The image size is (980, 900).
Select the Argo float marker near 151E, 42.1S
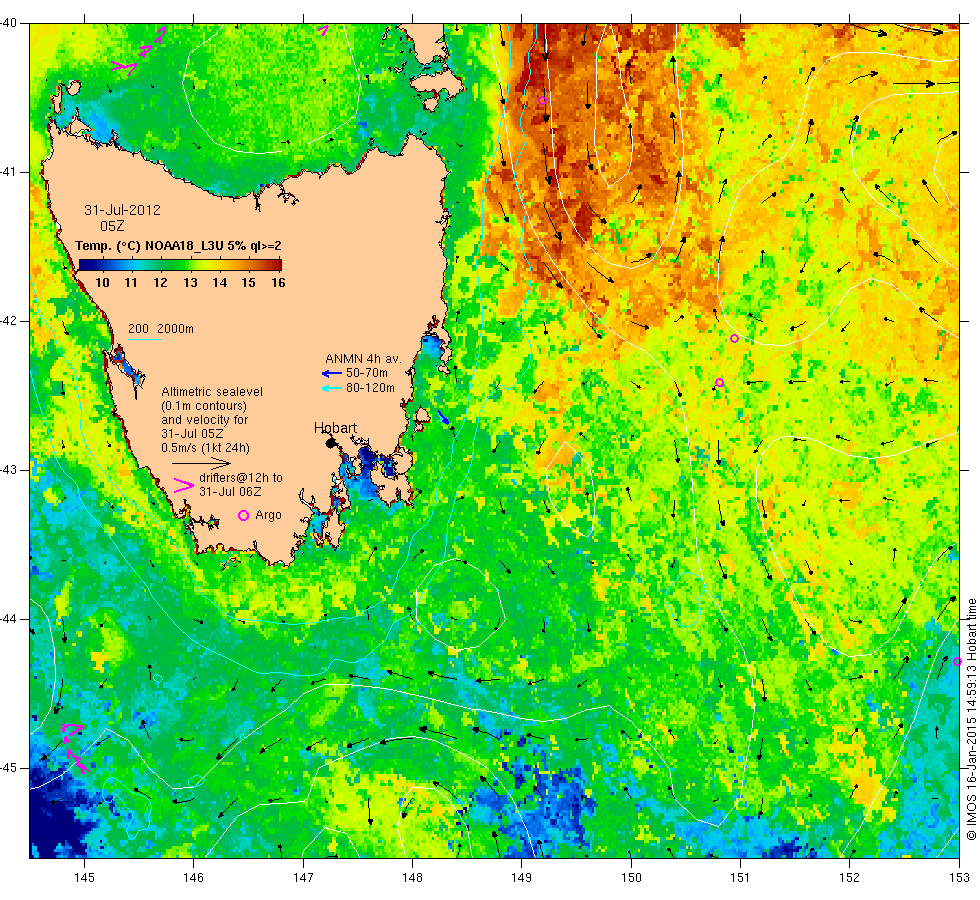pos(734,339)
